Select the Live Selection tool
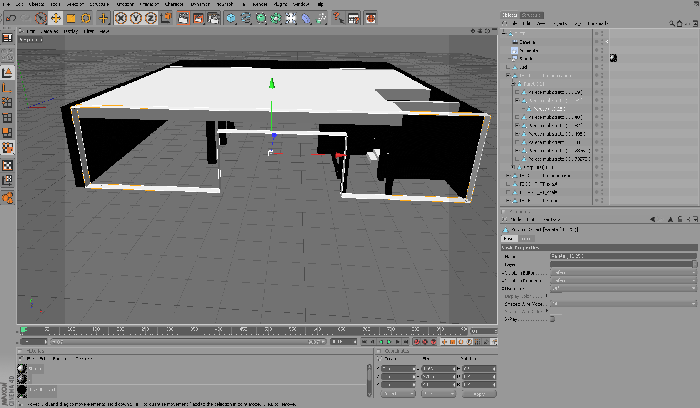This screenshot has height=408, width=700. click(x=41, y=18)
